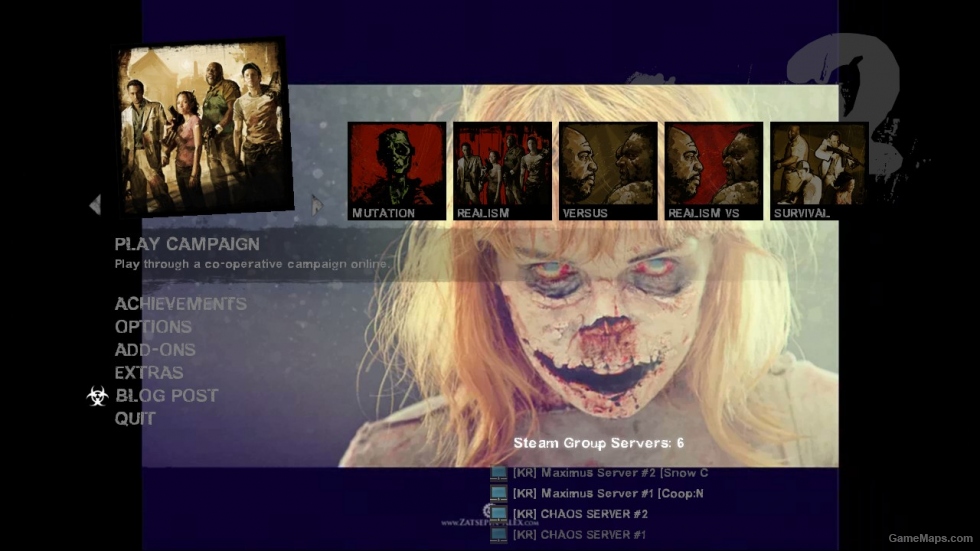980x551 pixels.
Task: Open the Achievements menu
Action: [181, 304]
